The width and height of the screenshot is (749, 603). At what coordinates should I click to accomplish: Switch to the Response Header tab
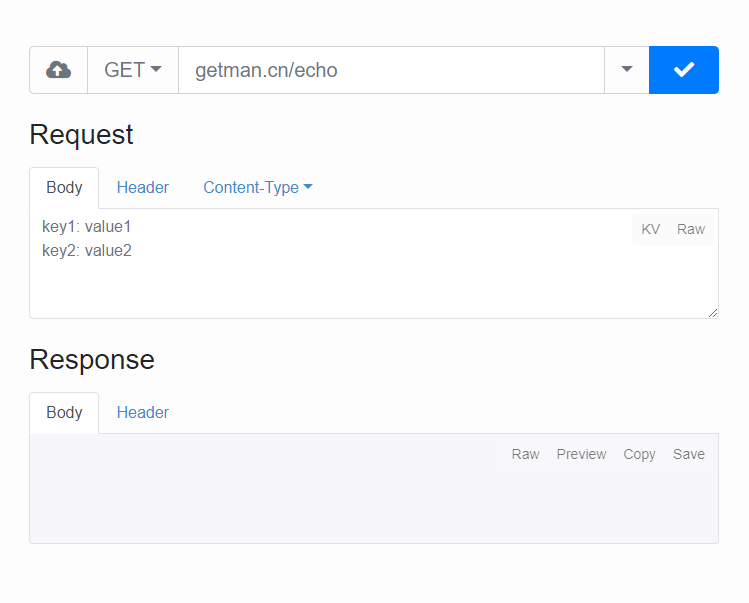(143, 412)
